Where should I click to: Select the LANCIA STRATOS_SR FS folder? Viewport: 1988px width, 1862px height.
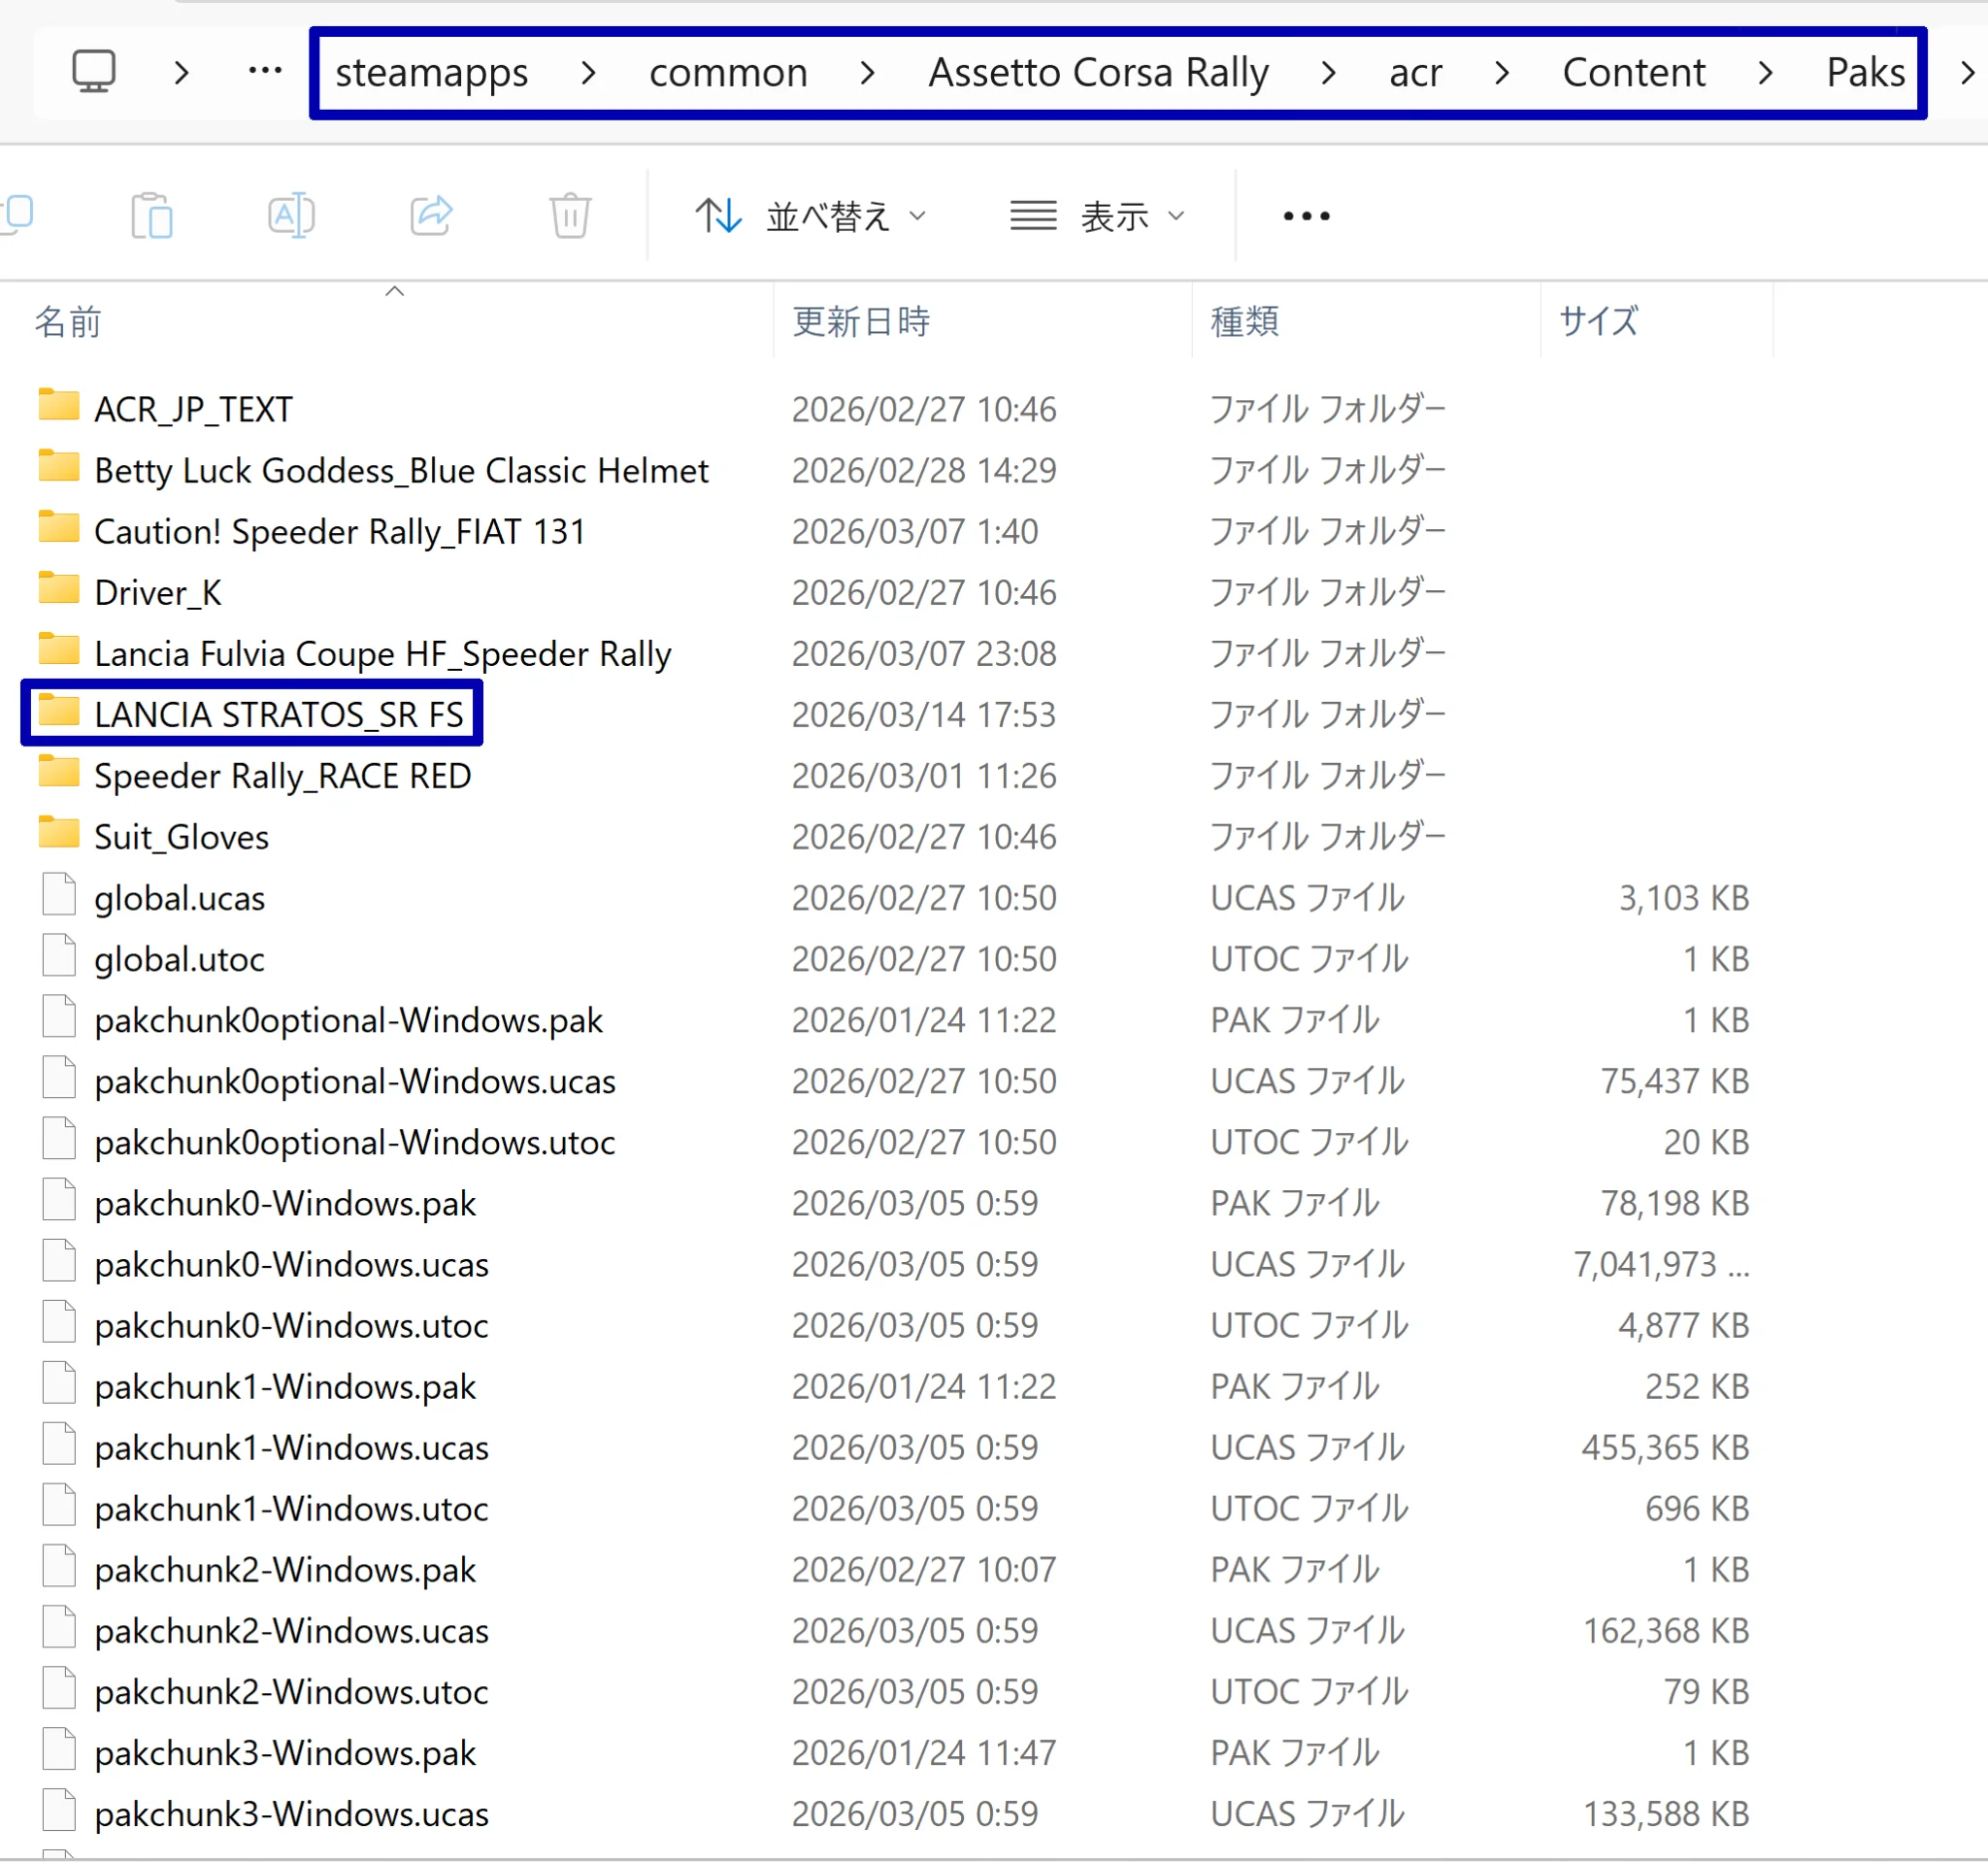[x=252, y=714]
